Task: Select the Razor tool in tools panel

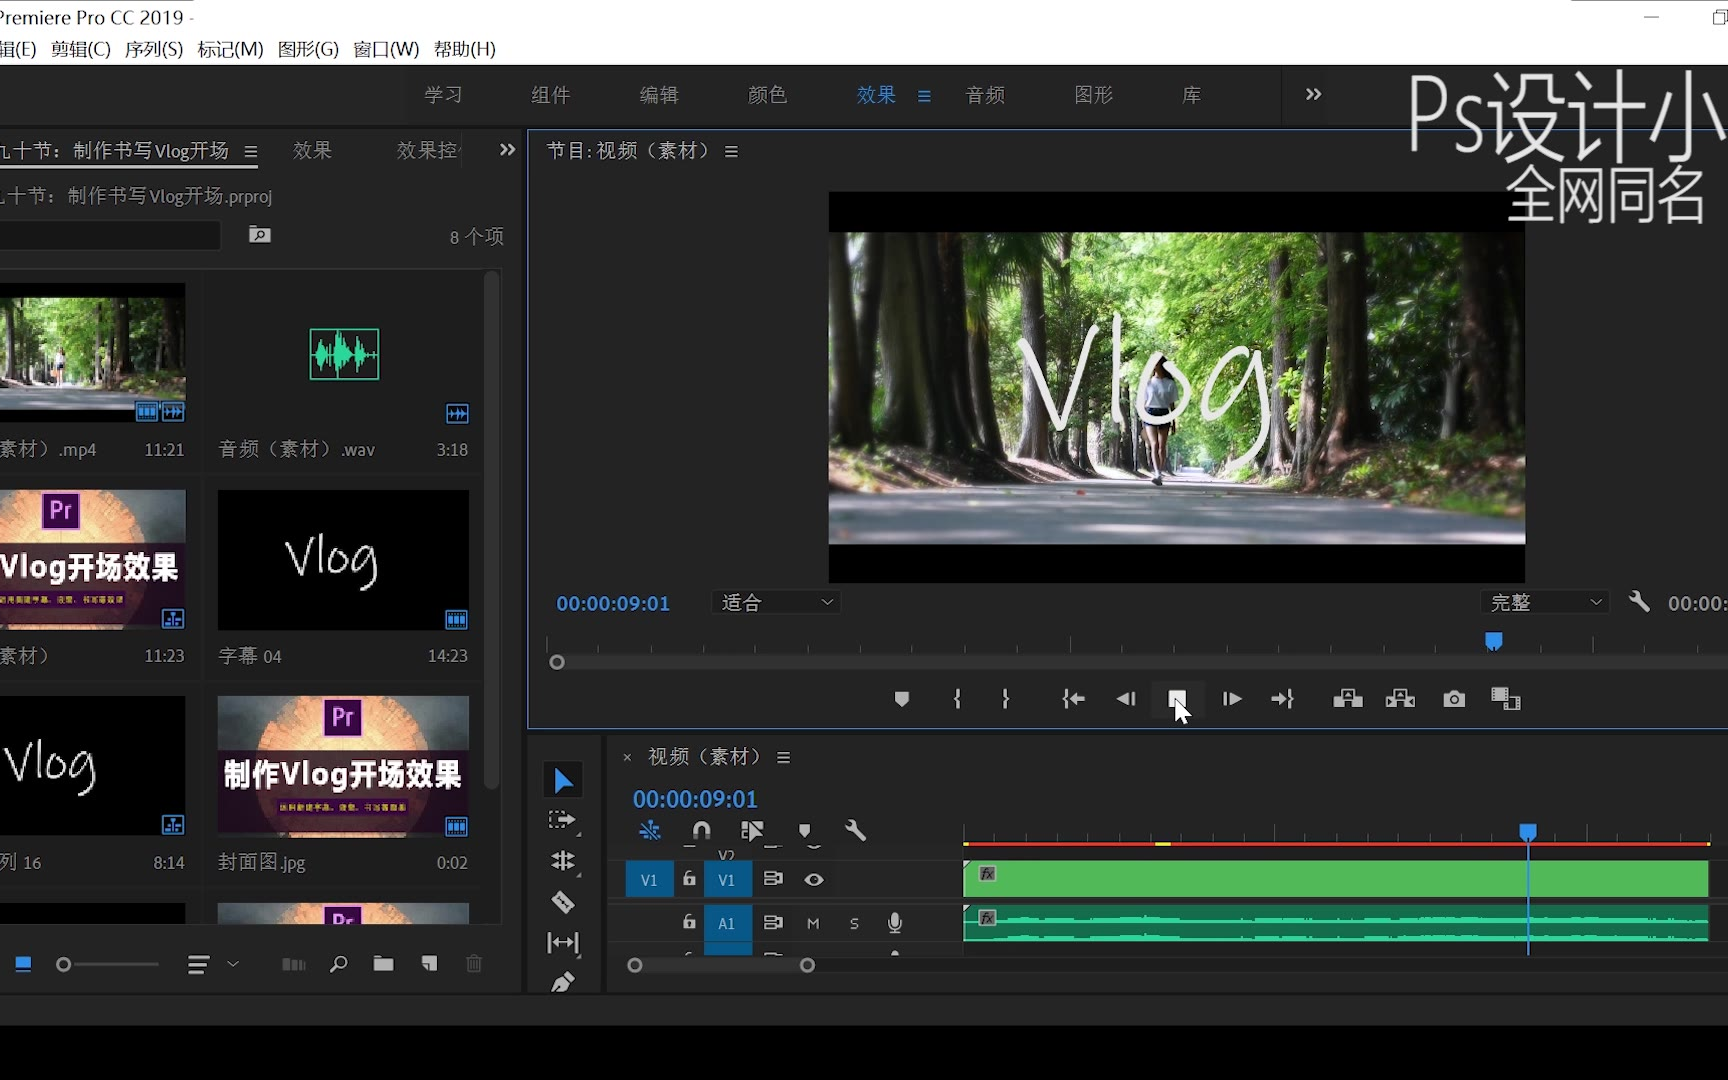Action: click(563, 902)
